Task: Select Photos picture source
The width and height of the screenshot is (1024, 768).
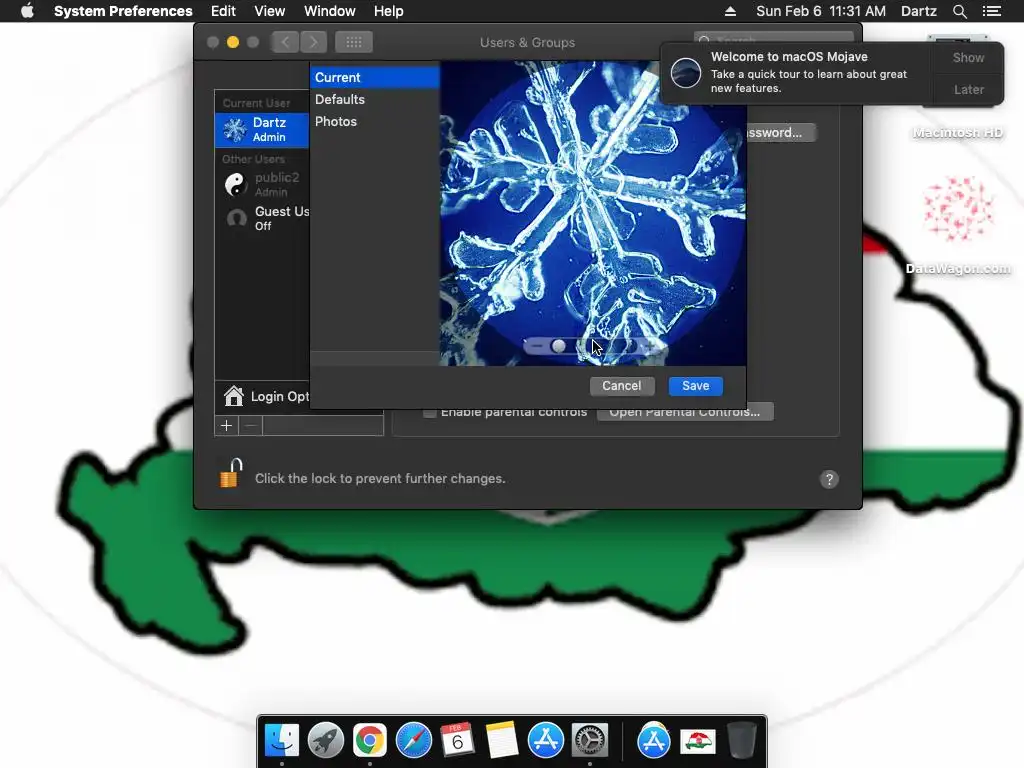Action: 374,121
